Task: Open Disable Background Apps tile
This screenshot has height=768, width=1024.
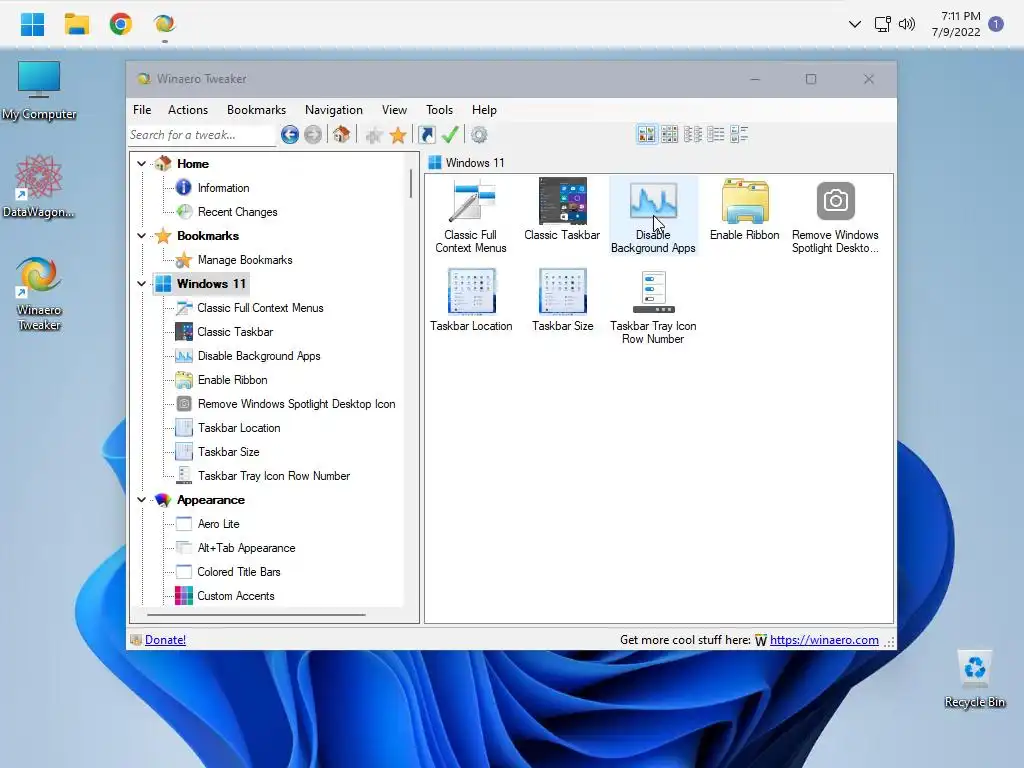Action: click(653, 216)
